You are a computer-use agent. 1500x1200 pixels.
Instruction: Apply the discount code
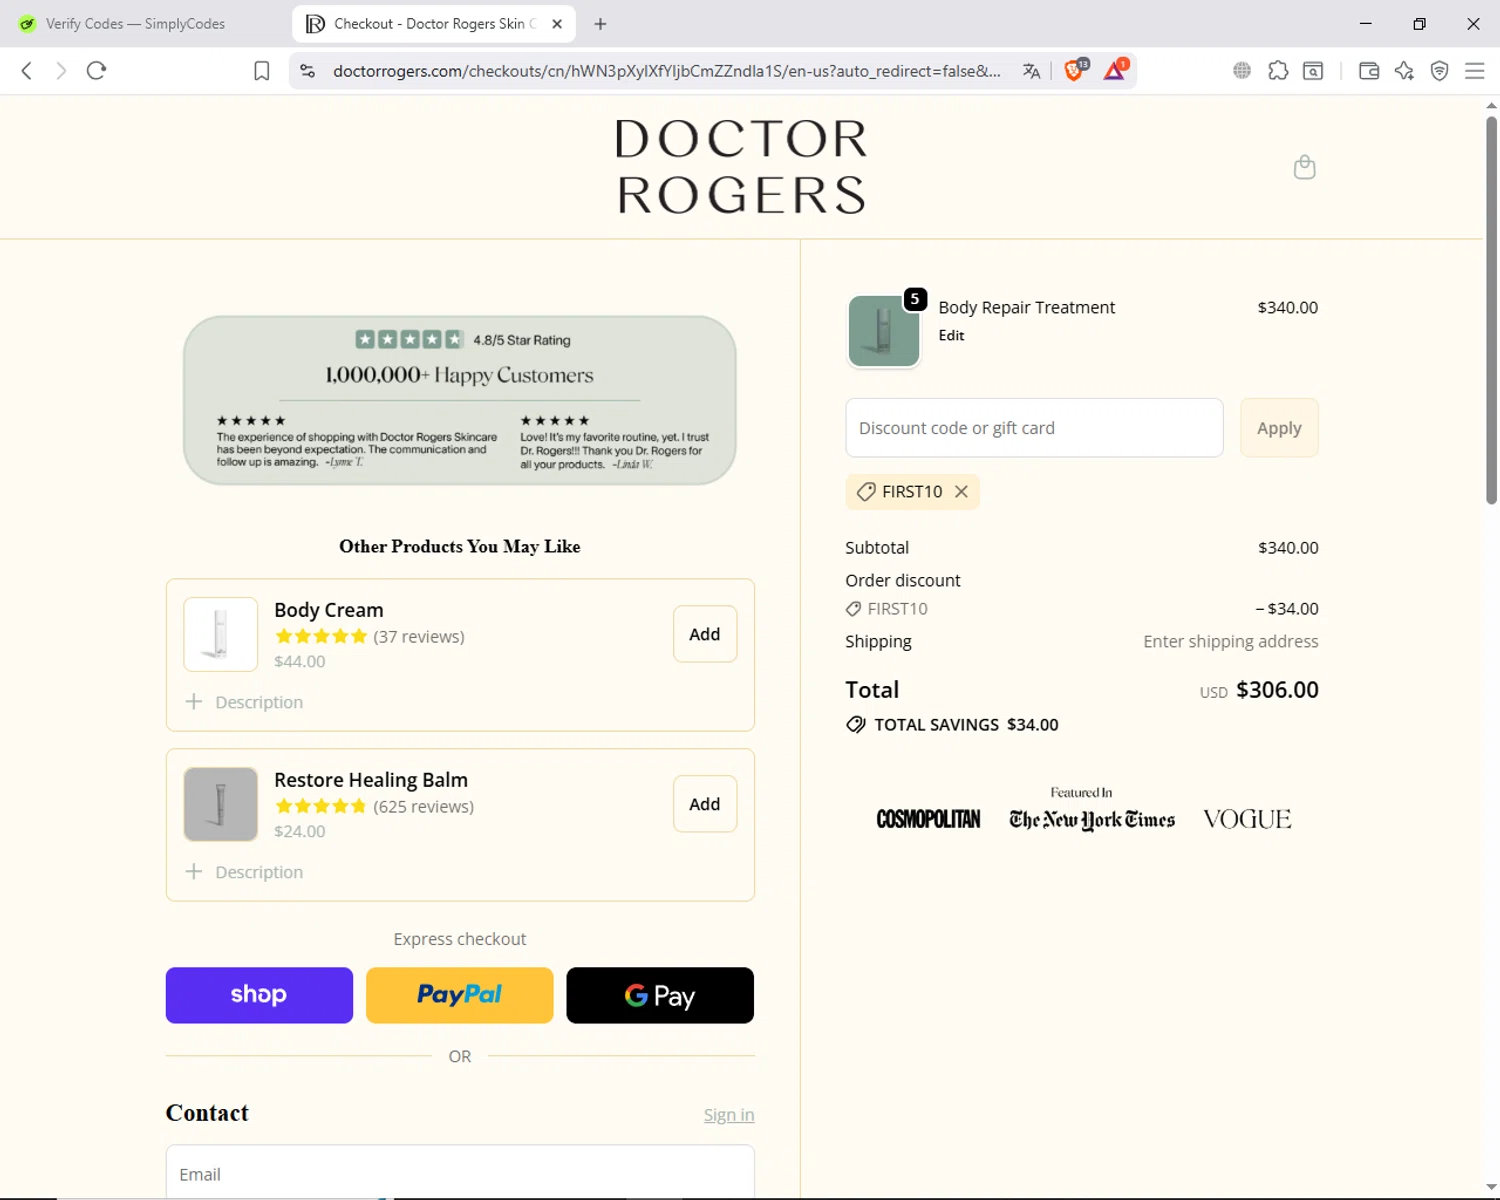pos(1279,428)
